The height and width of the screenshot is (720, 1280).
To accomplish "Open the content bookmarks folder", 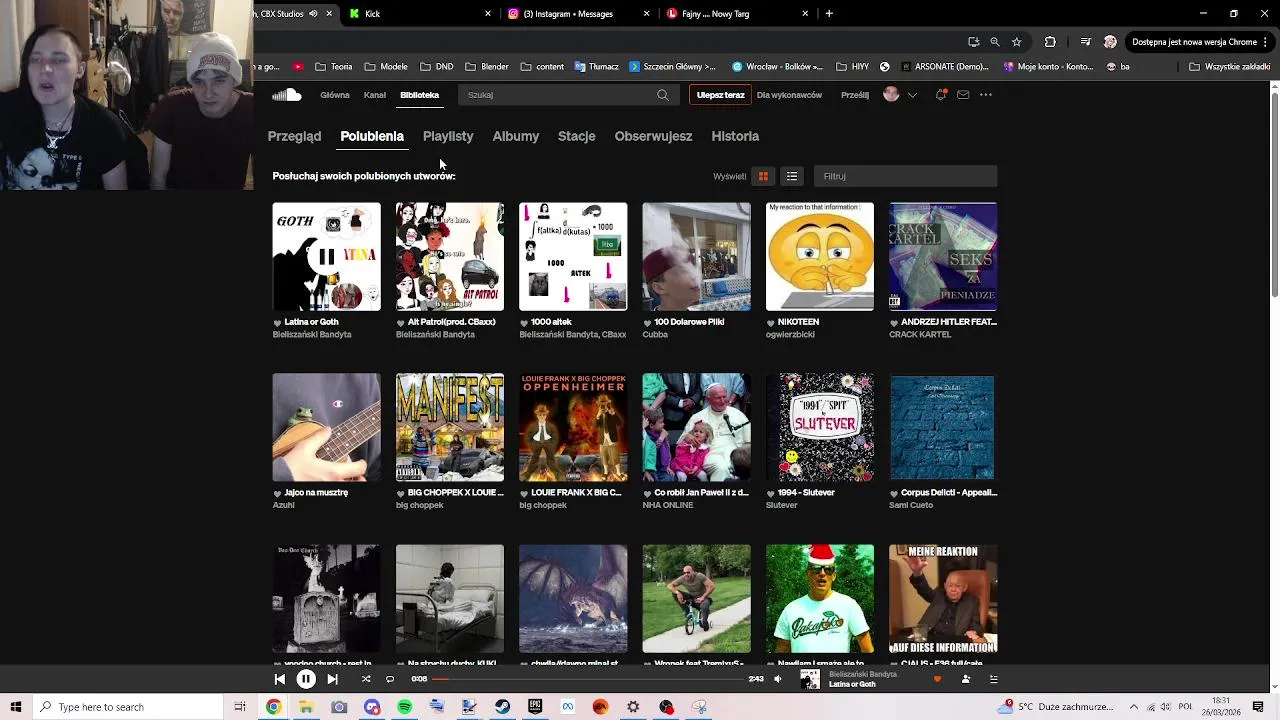I will (542, 67).
